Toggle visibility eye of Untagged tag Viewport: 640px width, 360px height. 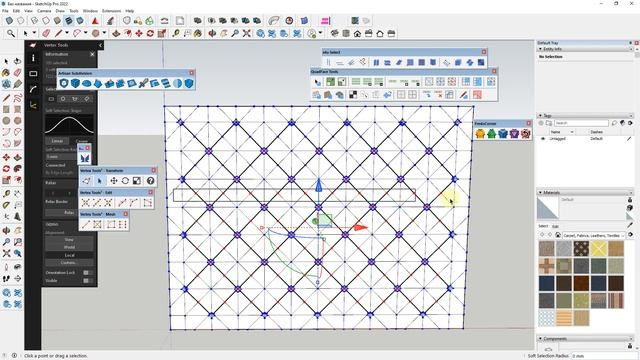[x=543, y=139]
